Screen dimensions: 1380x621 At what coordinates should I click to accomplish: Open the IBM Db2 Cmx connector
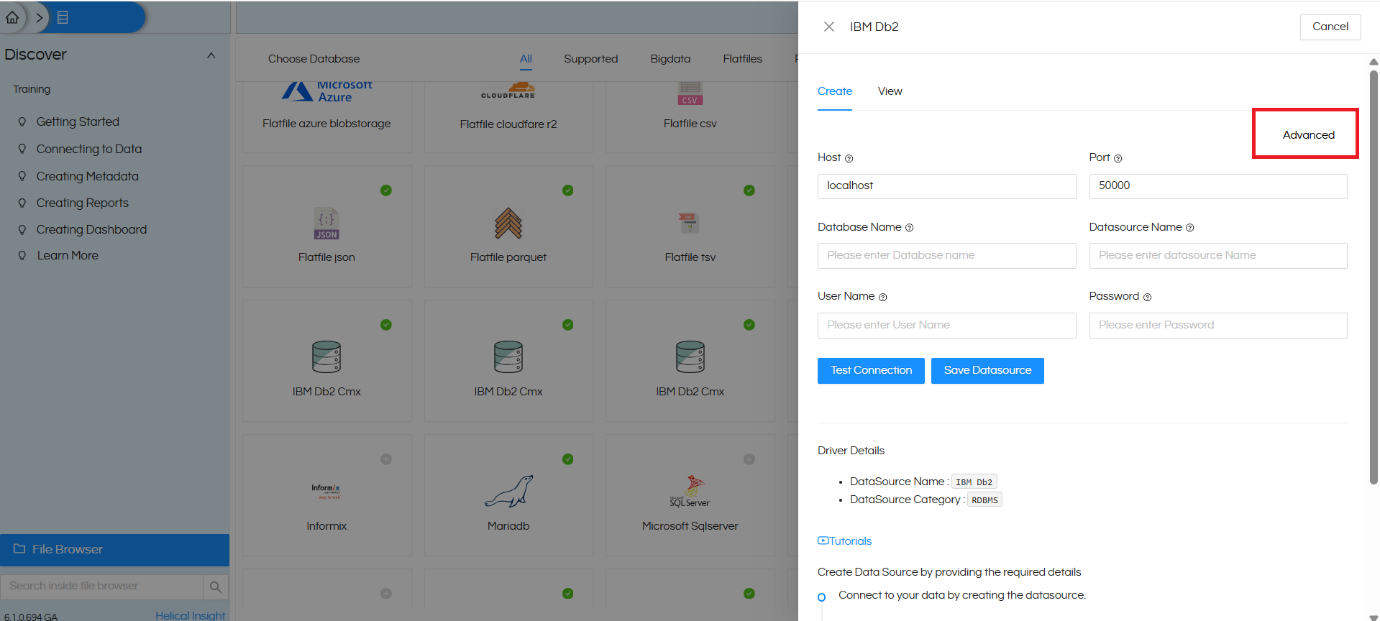[x=326, y=360]
